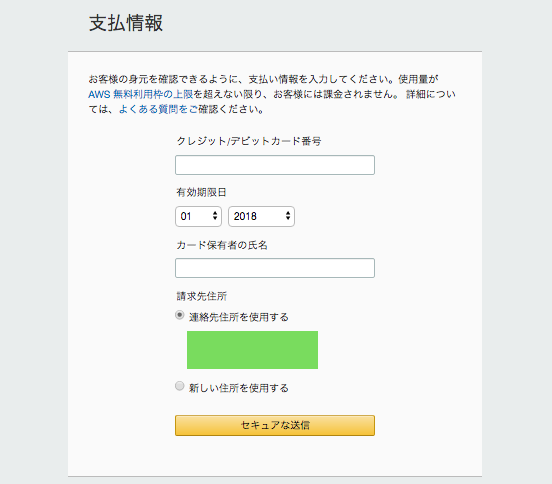Click the 請求先住所 section label
The width and height of the screenshot is (552, 484).
(201, 296)
